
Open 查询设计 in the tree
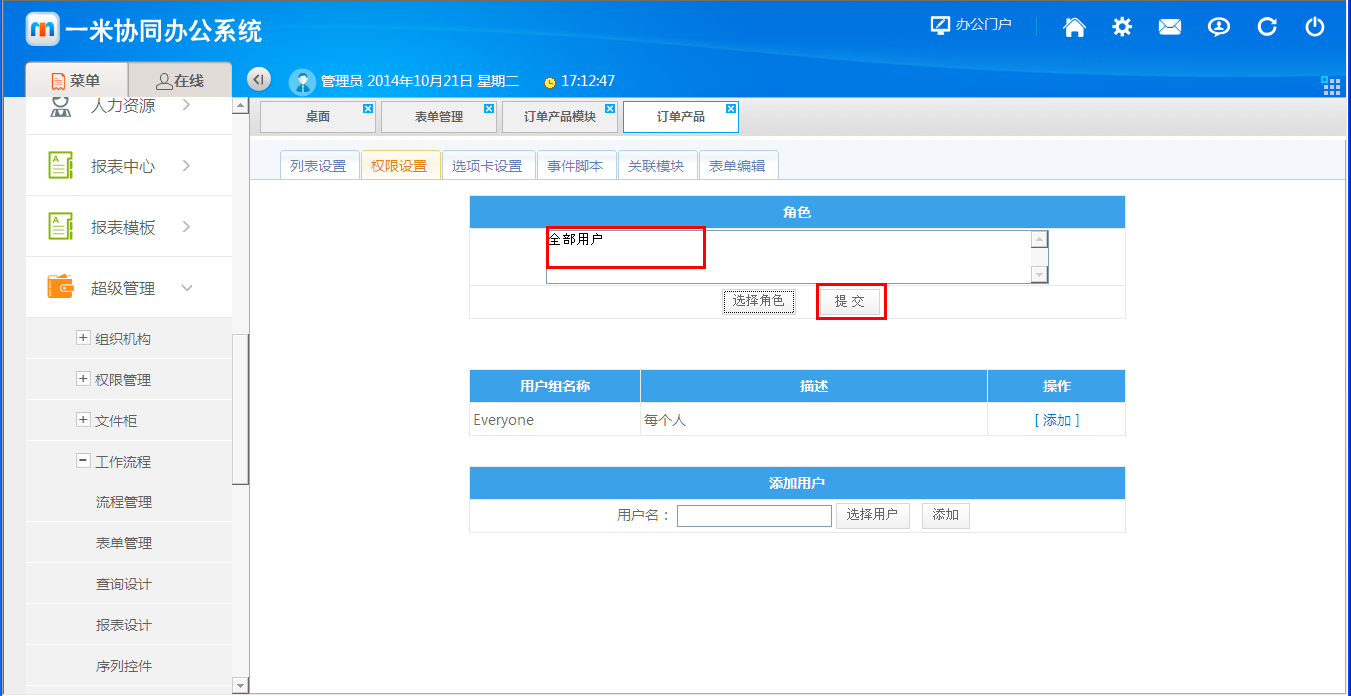click(124, 584)
